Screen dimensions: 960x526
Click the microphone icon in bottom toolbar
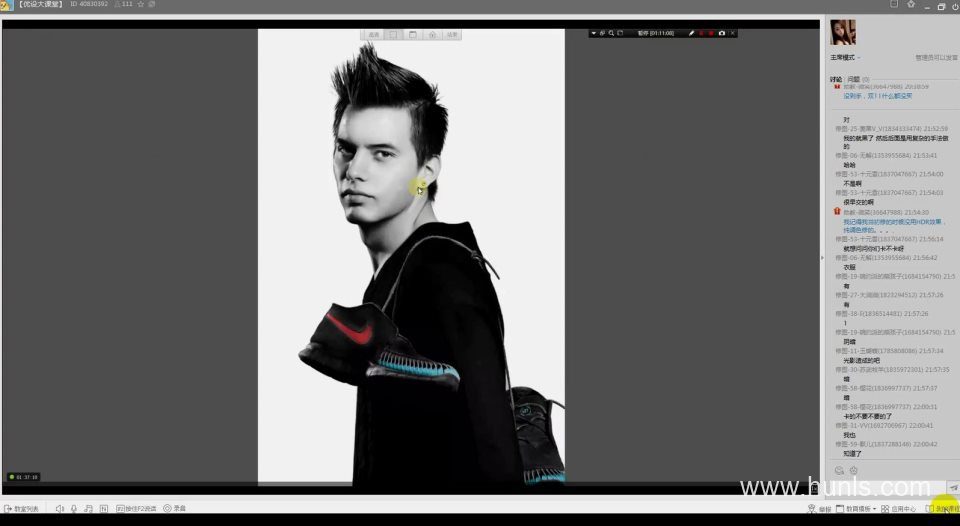[x=74, y=509]
